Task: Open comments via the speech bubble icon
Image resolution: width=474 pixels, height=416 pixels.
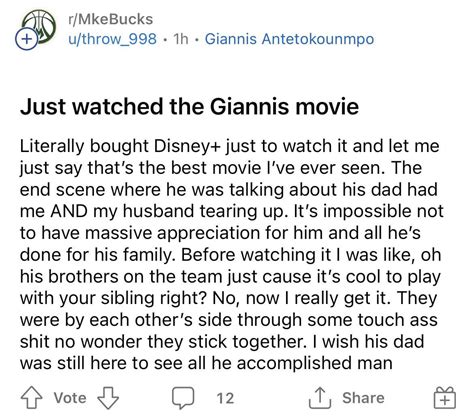Action: [x=183, y=398]
